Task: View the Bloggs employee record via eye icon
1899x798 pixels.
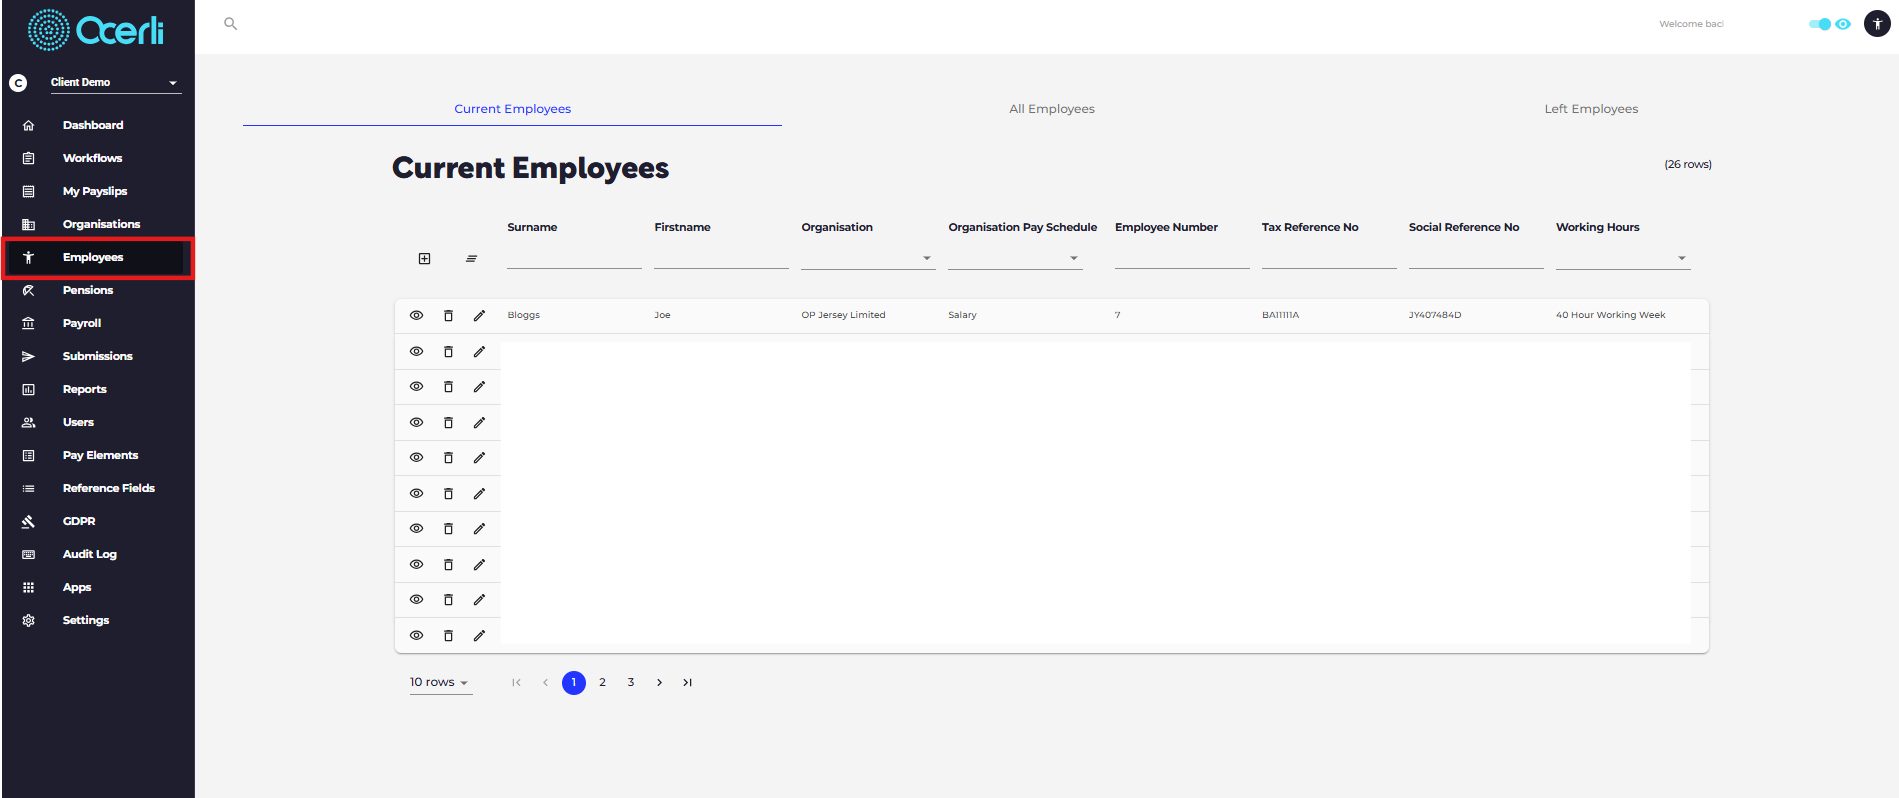Action: click(x=417, y=316)
